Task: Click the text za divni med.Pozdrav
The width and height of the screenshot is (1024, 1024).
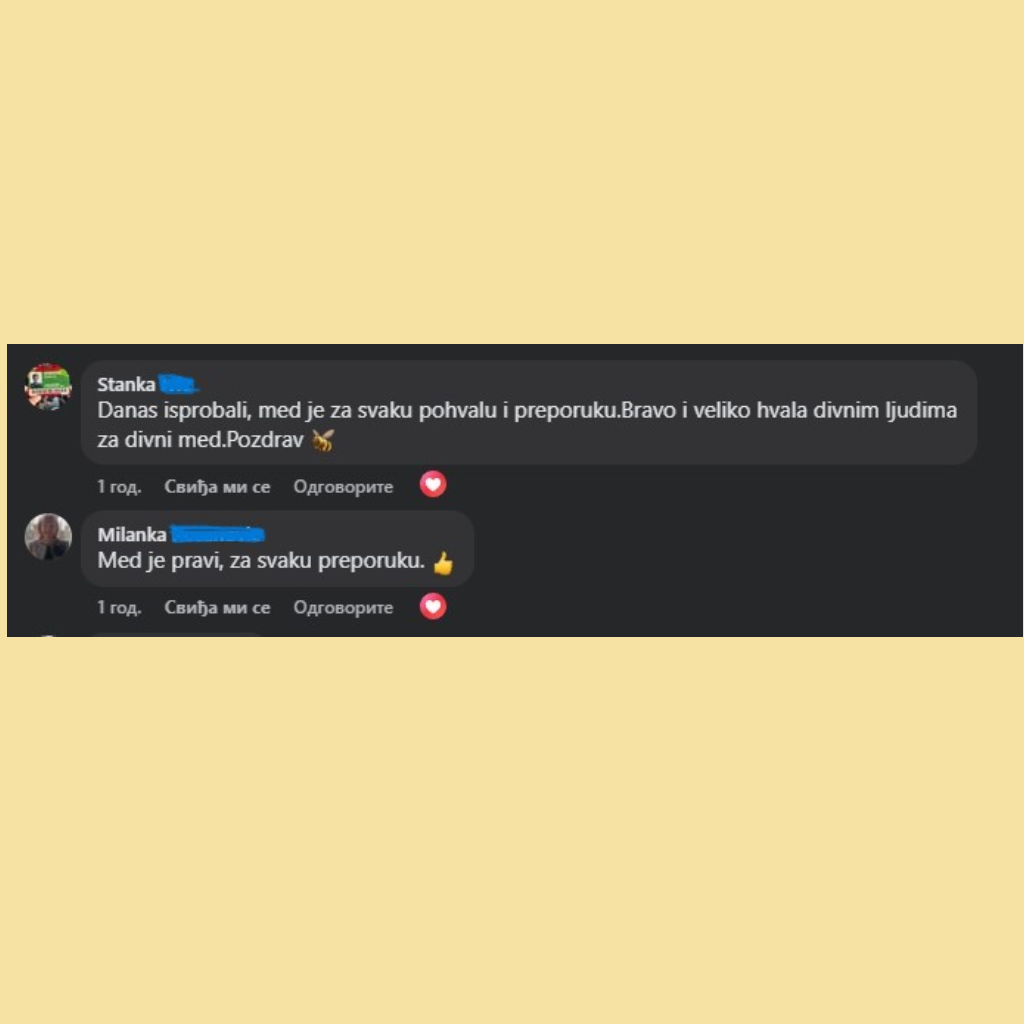Action: [200, 440]
